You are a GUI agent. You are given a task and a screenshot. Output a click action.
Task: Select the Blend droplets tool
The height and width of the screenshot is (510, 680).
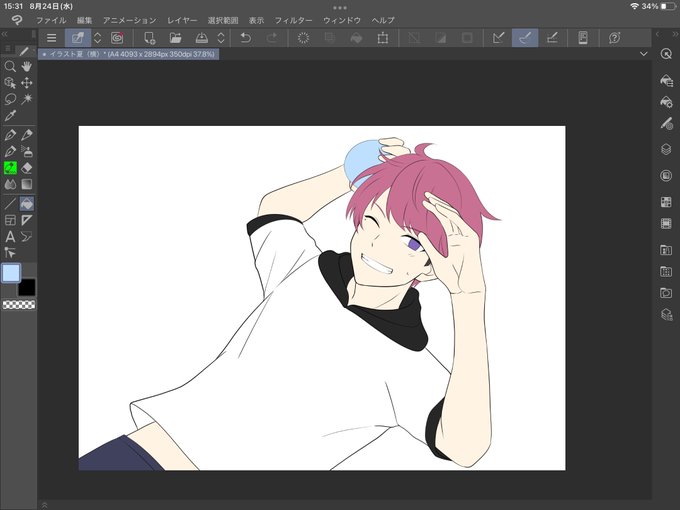tap(10, 184)
